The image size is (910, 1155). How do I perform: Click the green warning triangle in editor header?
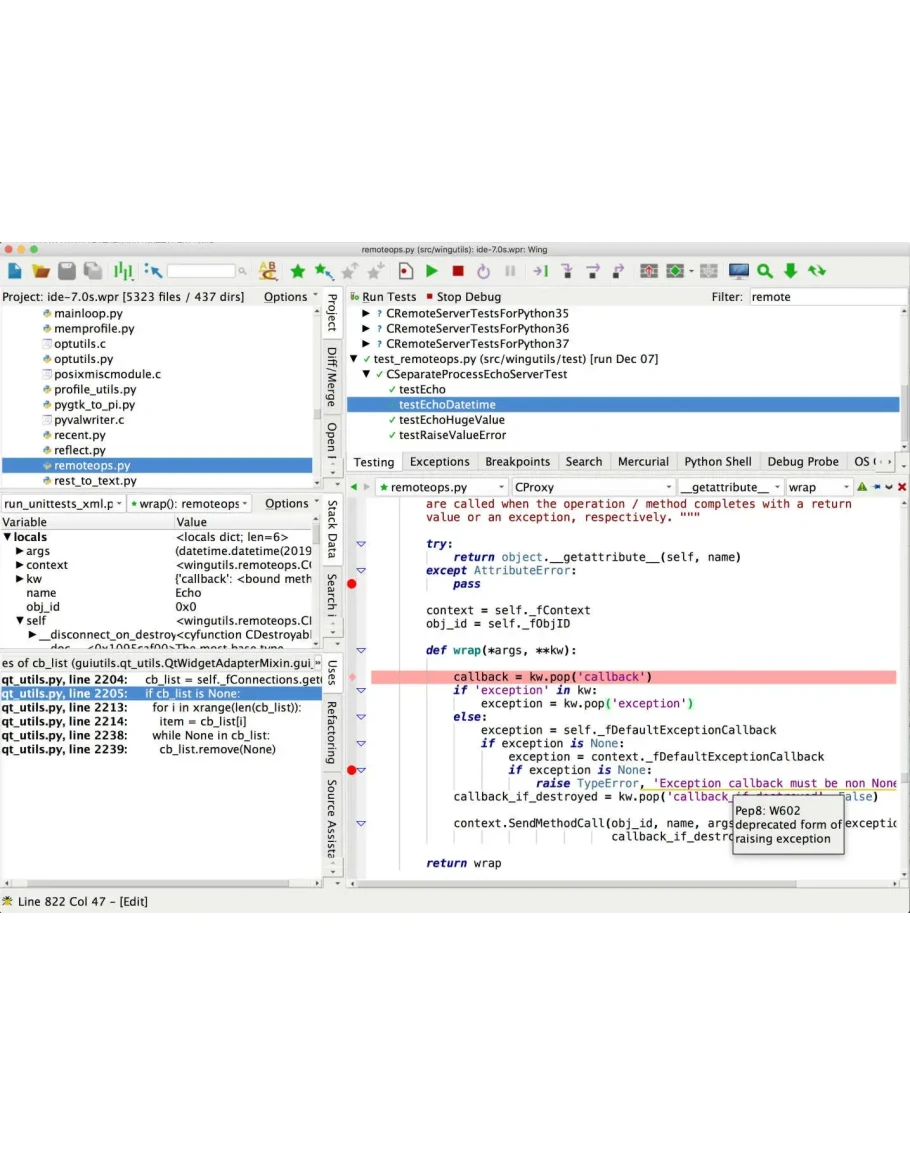coord(862,487)
